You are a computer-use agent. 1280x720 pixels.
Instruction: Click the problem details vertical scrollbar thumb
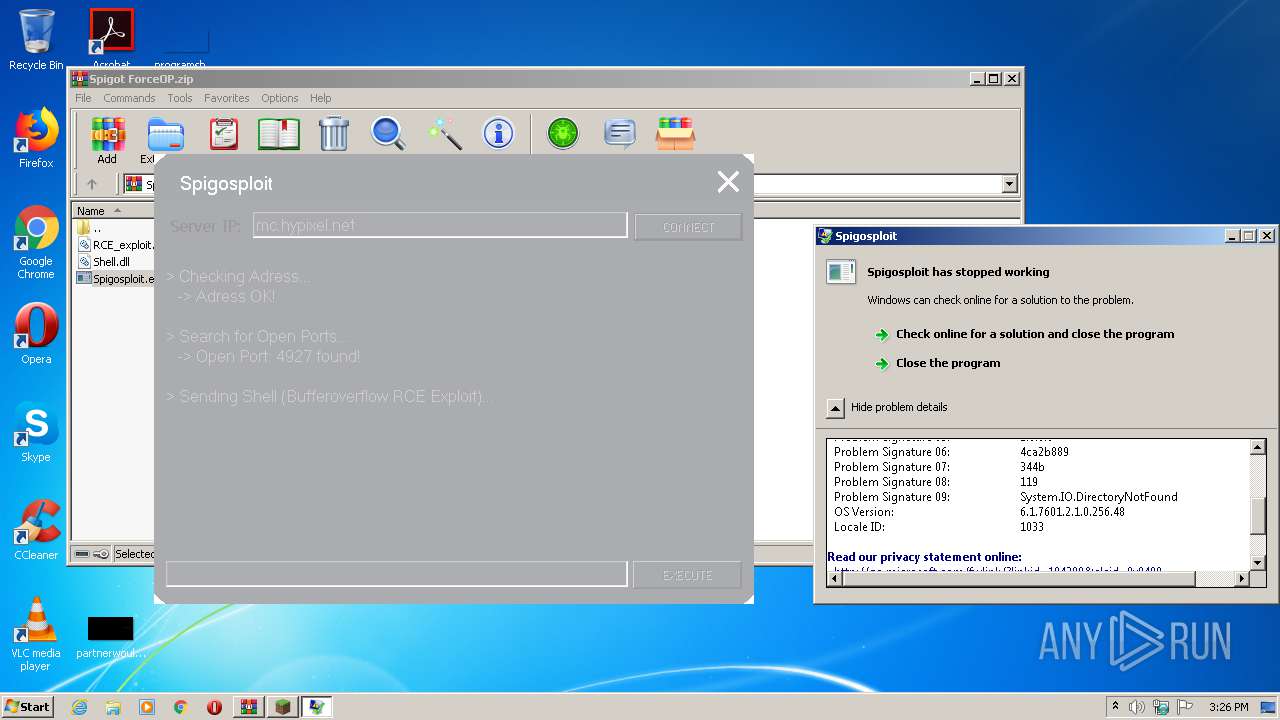(x=1259, y=516)
